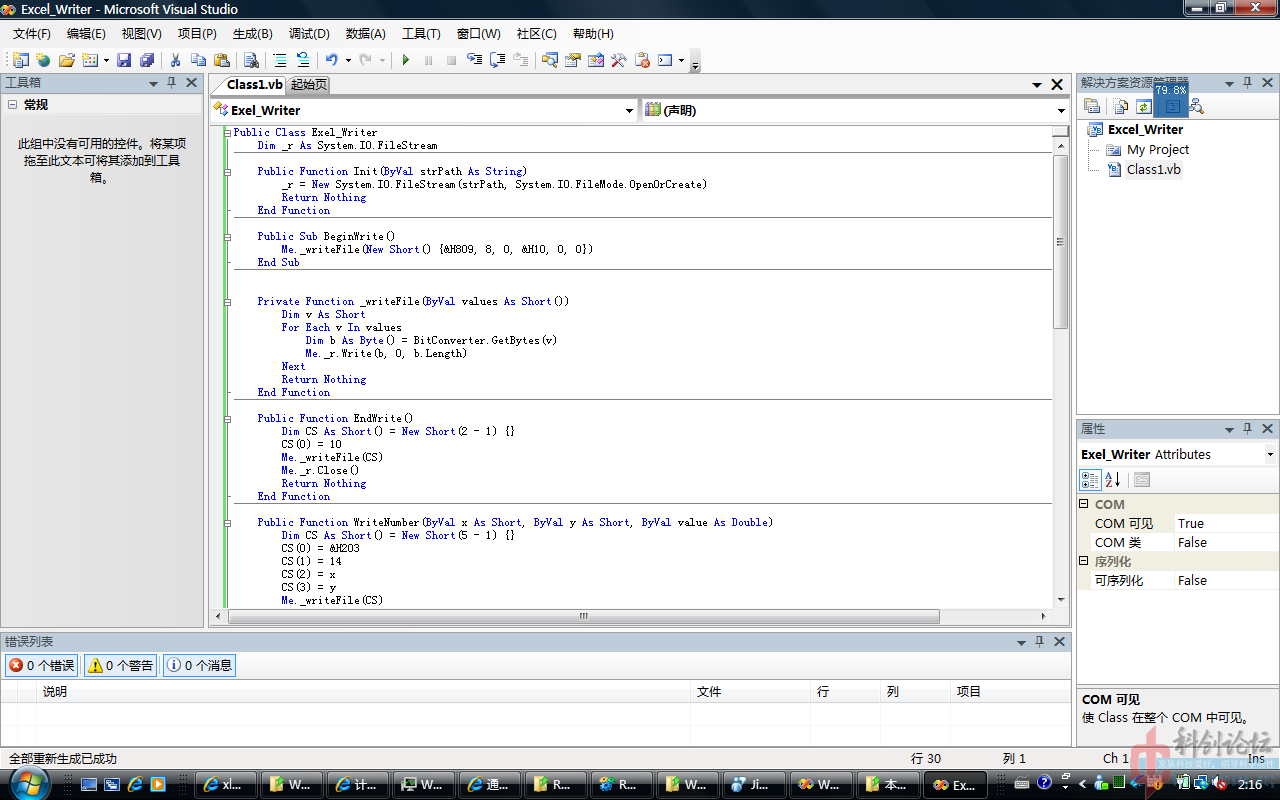Click the Start Debugging green arrow

405,60
